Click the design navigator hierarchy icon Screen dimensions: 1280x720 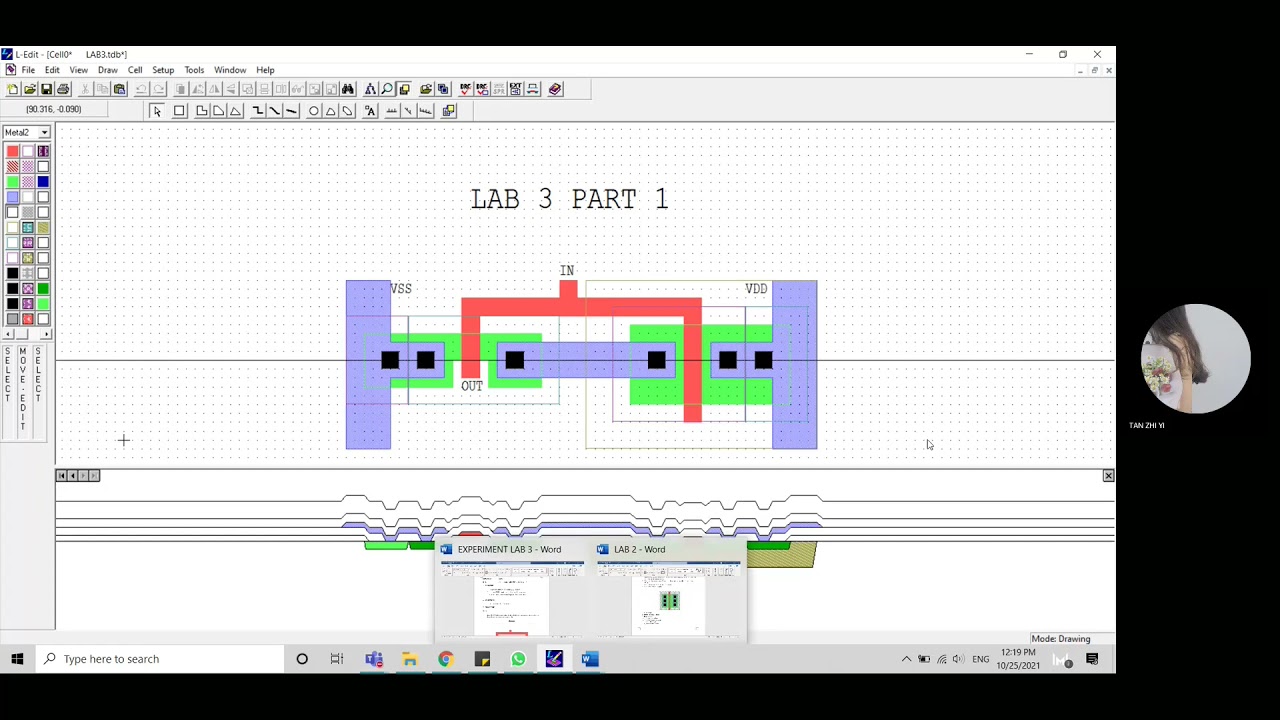pyautogui.click(x=371, y=89)
